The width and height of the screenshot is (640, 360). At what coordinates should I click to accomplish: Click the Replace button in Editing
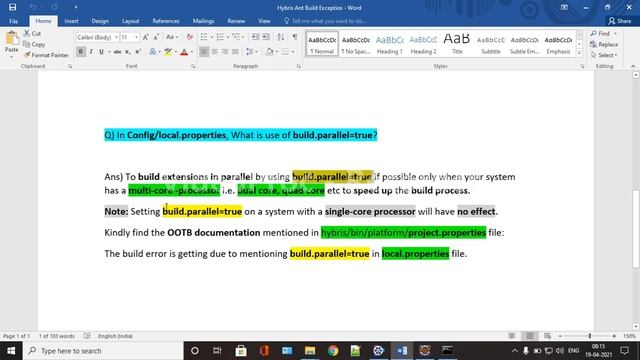604,44
